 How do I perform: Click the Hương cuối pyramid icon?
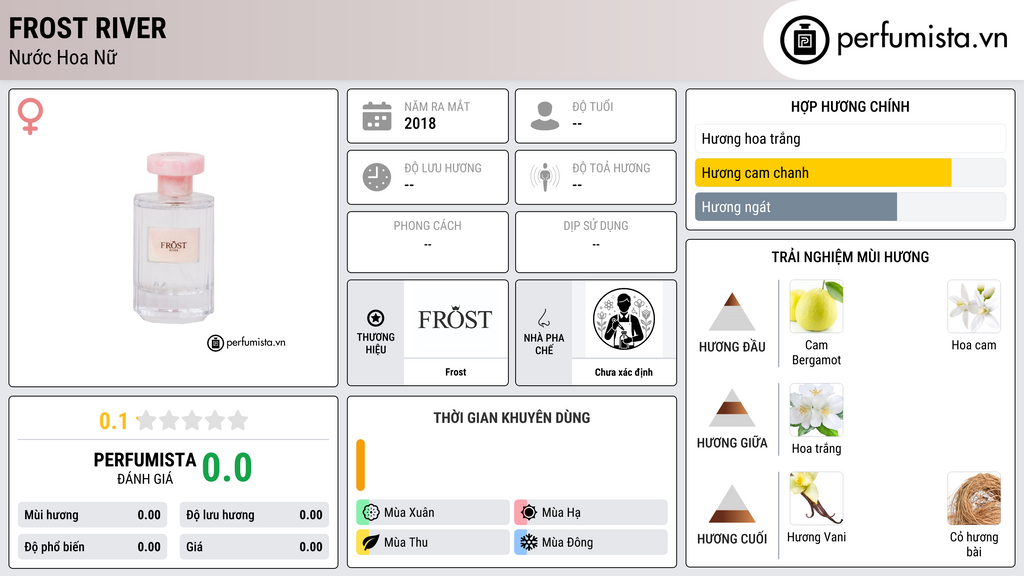[732, 504]
